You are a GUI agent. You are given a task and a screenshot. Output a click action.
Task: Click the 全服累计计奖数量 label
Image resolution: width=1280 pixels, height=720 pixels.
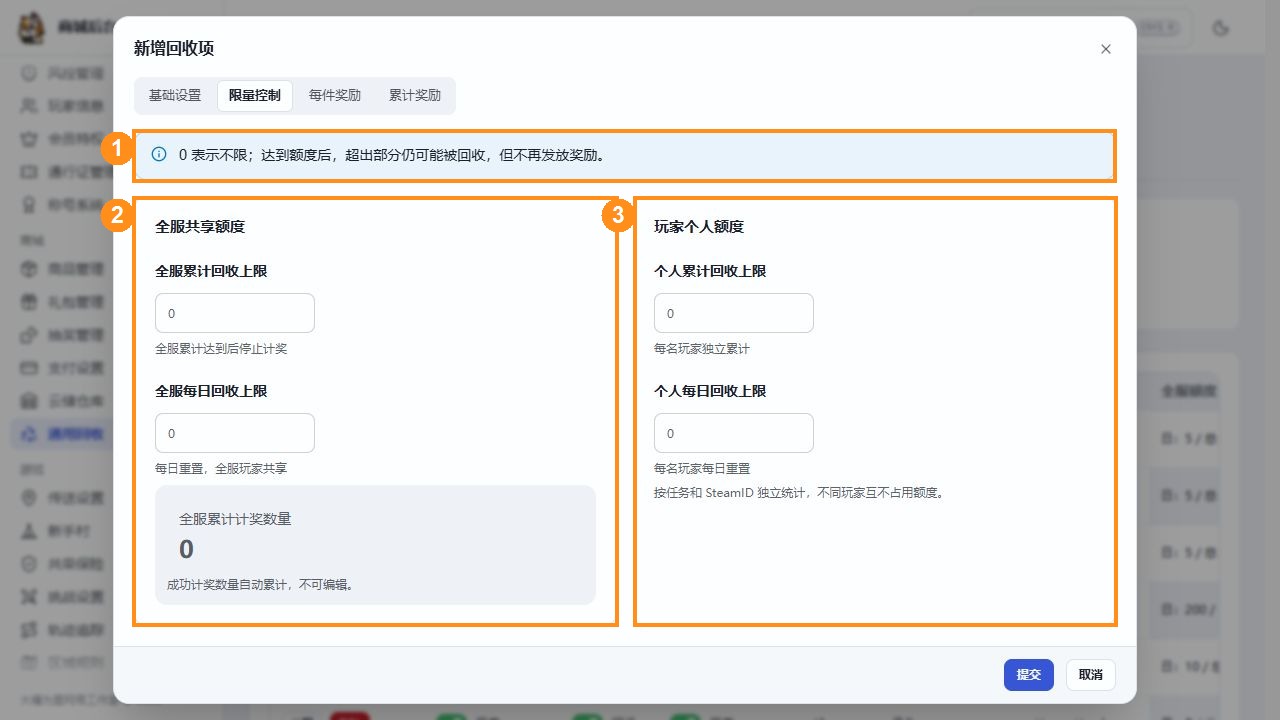click(235, 519)
